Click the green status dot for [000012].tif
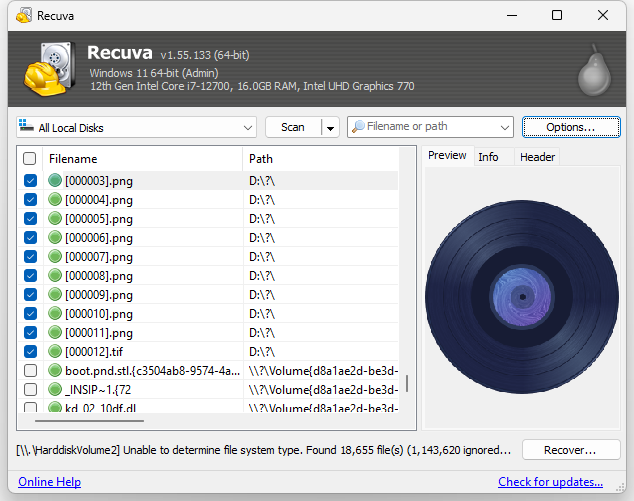Viewport: 634px width, 501px height. [x=55, y=351]
